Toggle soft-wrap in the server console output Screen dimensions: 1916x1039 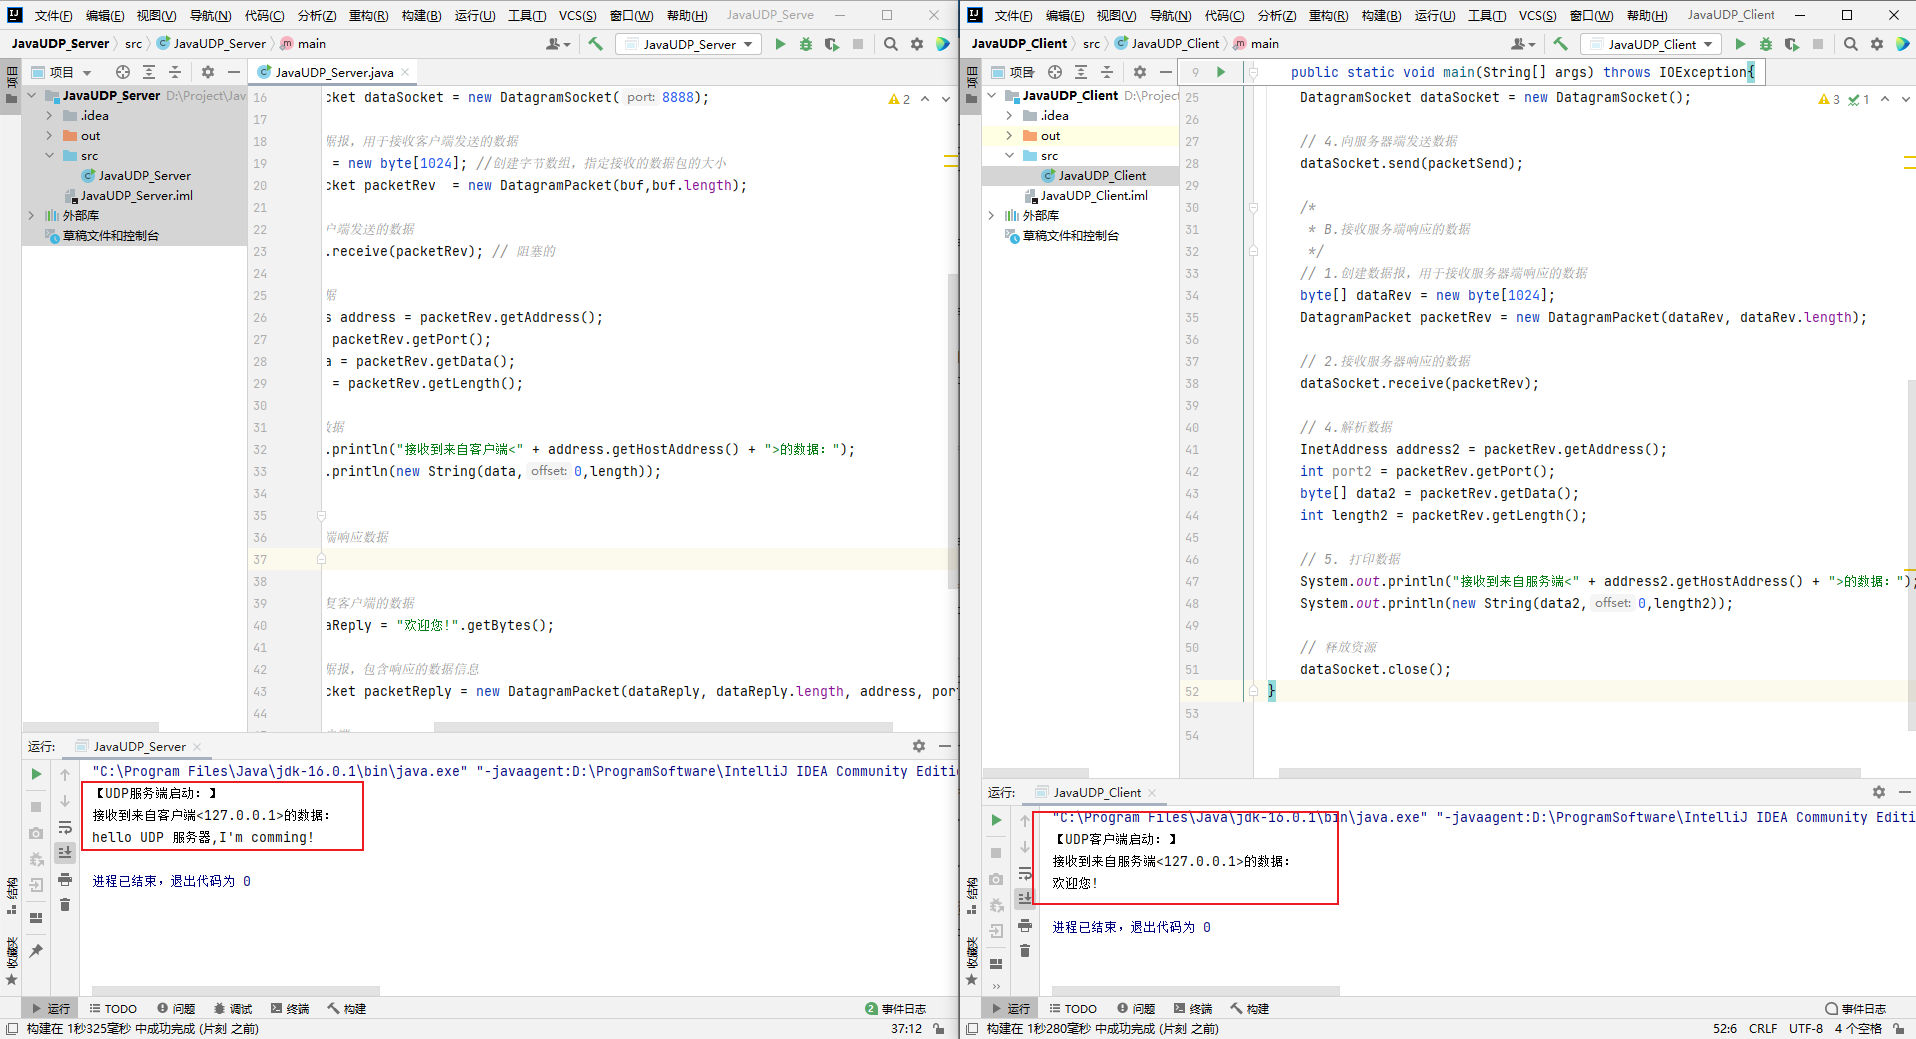tap(65, 827)
